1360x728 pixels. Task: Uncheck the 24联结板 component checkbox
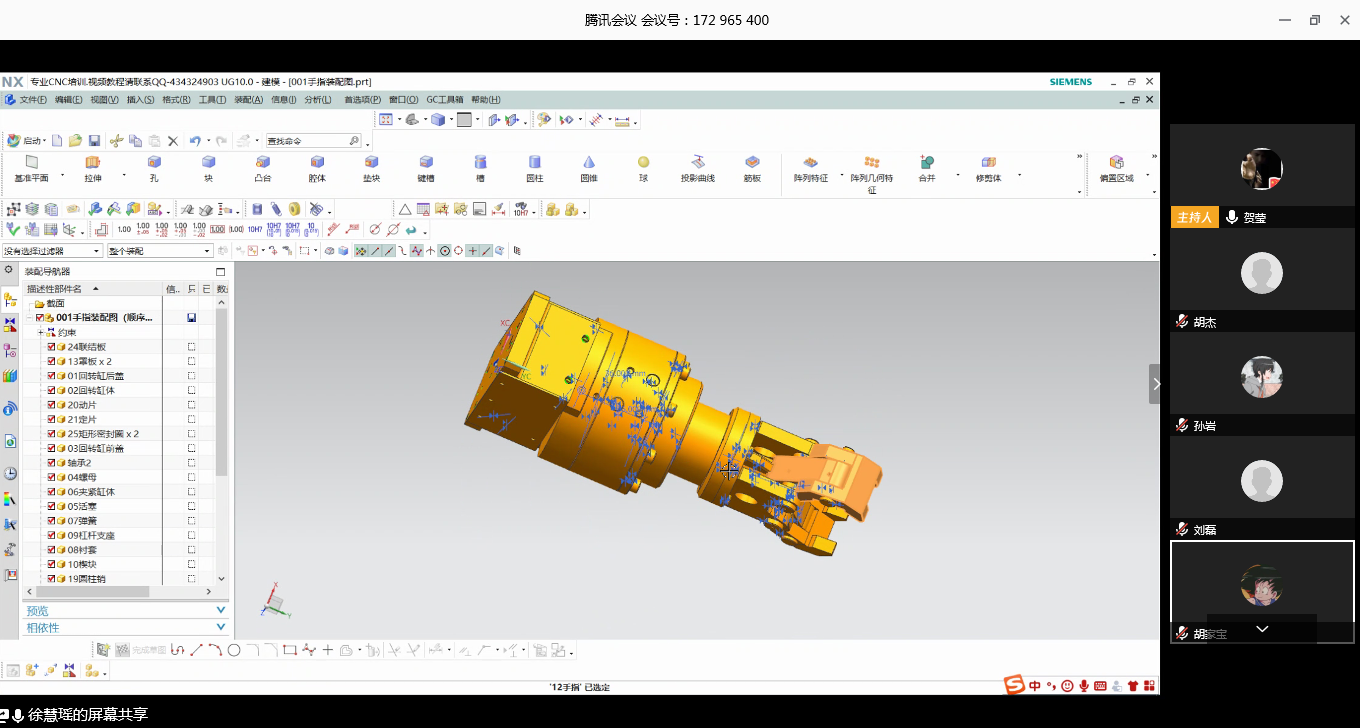pyautogui.click(x=51, y=347)
